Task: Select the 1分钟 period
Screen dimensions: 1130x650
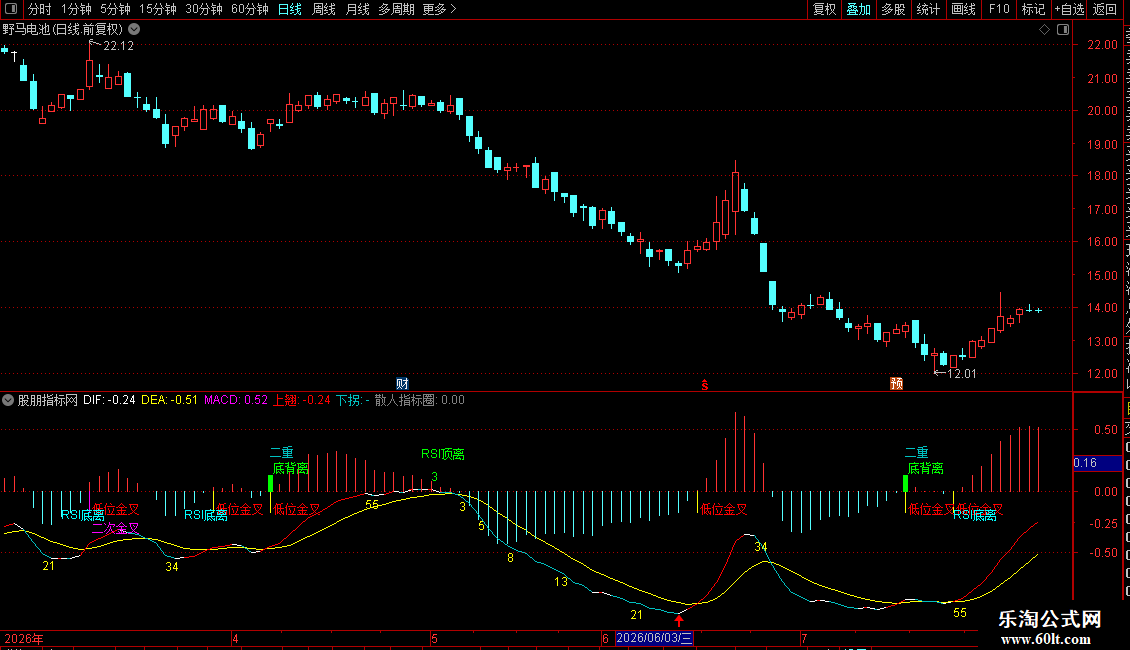Action: tap(76, 9)
